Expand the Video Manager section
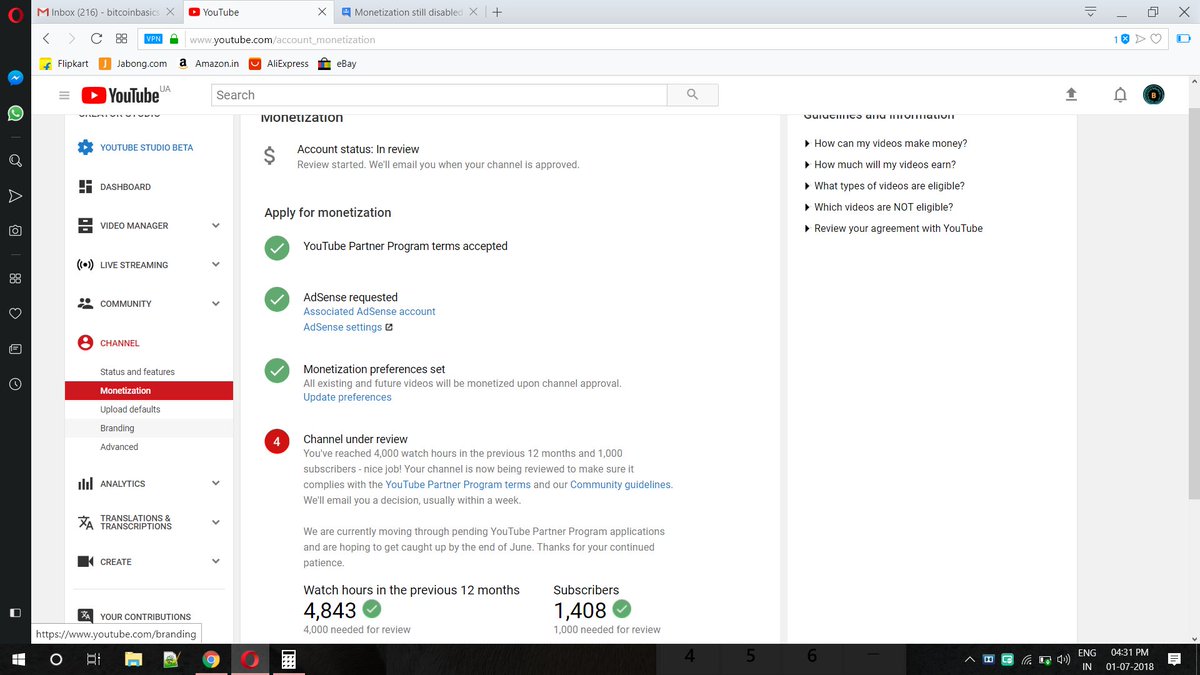This screenshot has height=675, width=1200. tap(216, 226)
